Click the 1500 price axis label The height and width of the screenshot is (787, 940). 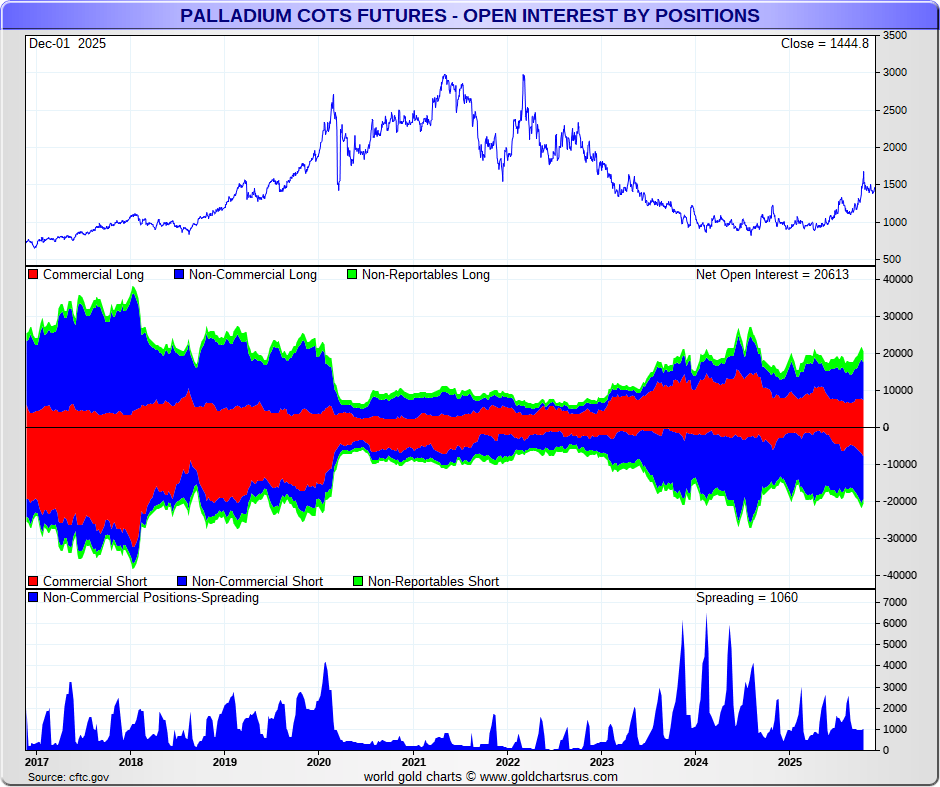tap(895, 185)
